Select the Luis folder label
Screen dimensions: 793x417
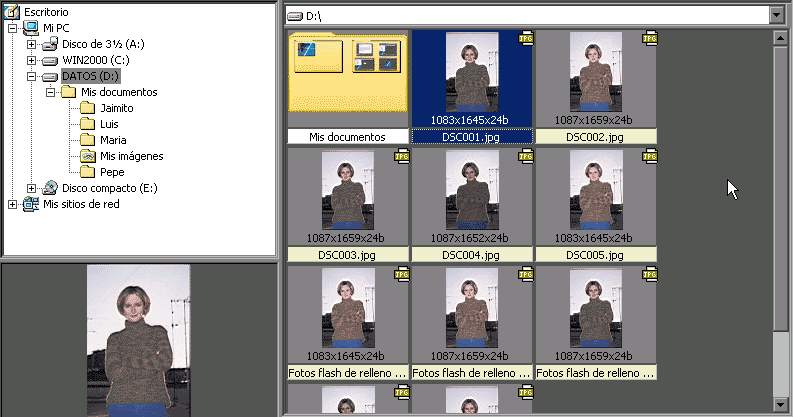[109, 124]
